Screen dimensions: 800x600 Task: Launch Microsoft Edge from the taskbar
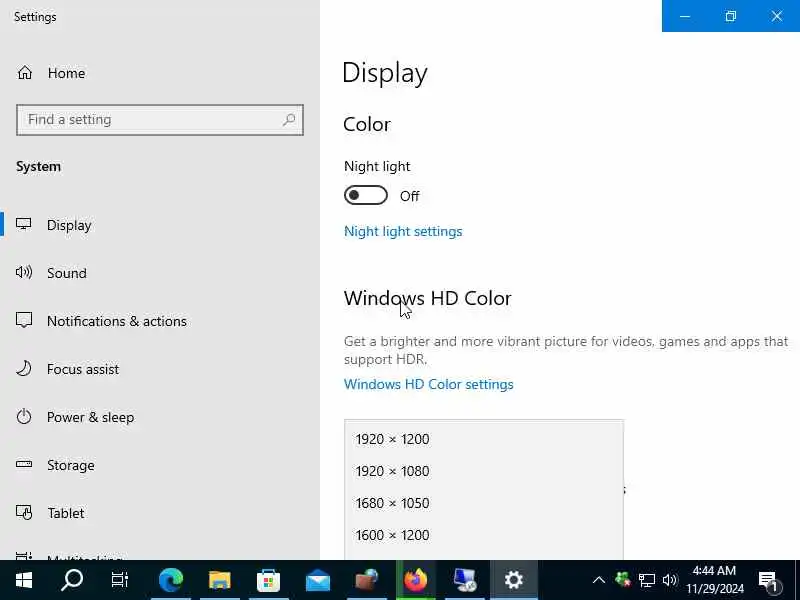click(171, 580)
